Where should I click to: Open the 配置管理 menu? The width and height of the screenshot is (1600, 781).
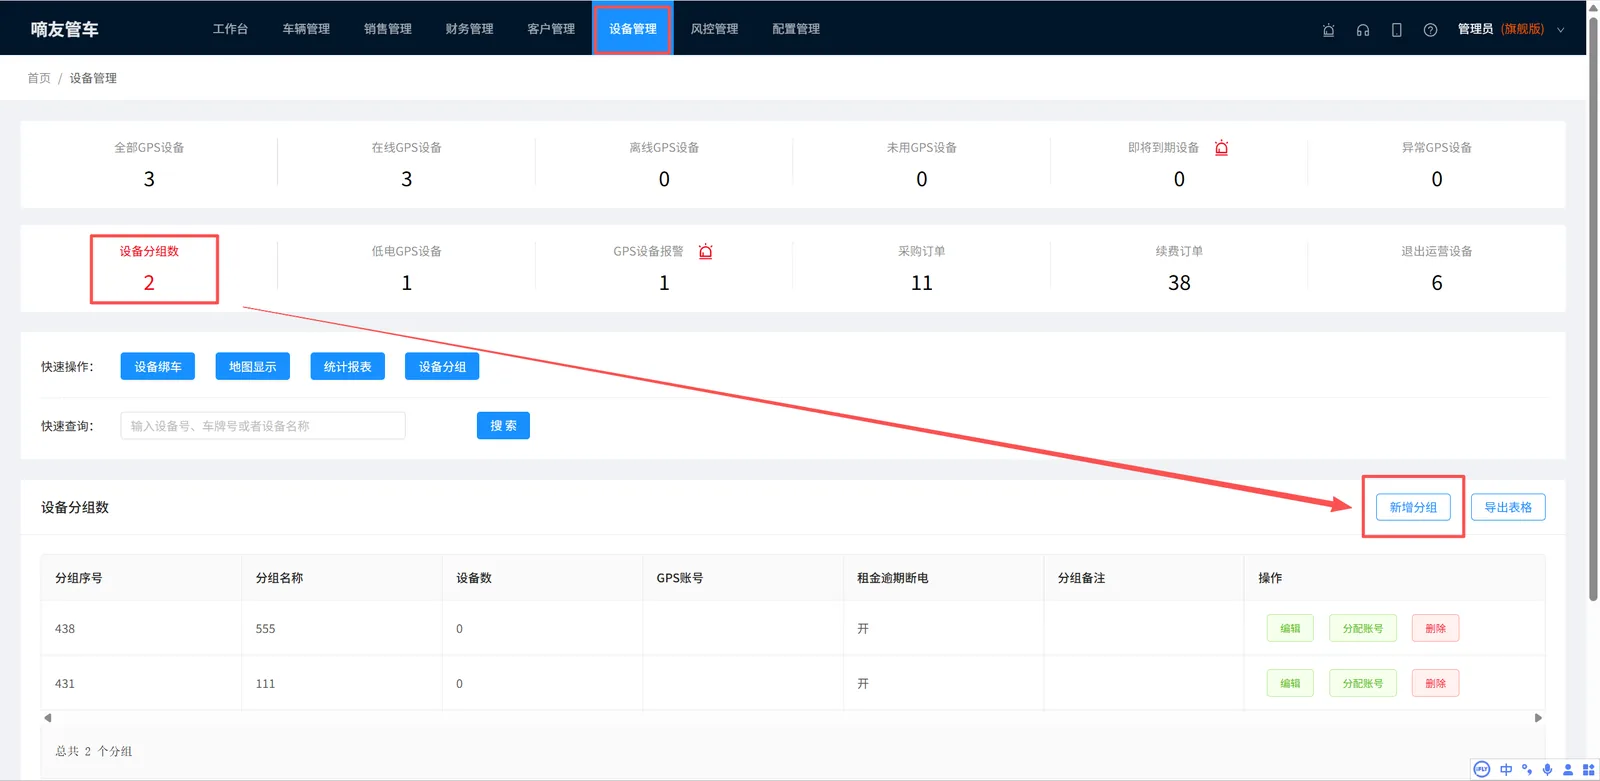pyautogui.click(x=796, y=29)
